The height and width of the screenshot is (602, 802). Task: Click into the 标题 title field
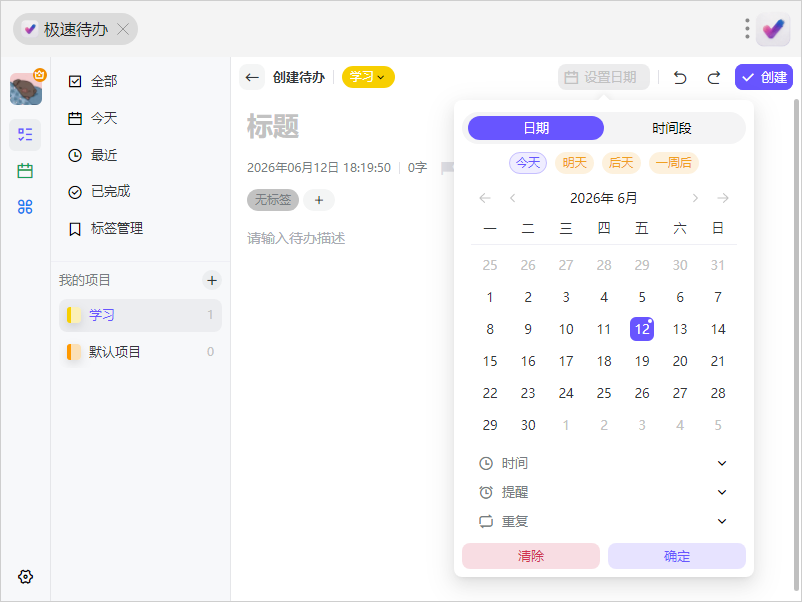click(x=273, y=126)
